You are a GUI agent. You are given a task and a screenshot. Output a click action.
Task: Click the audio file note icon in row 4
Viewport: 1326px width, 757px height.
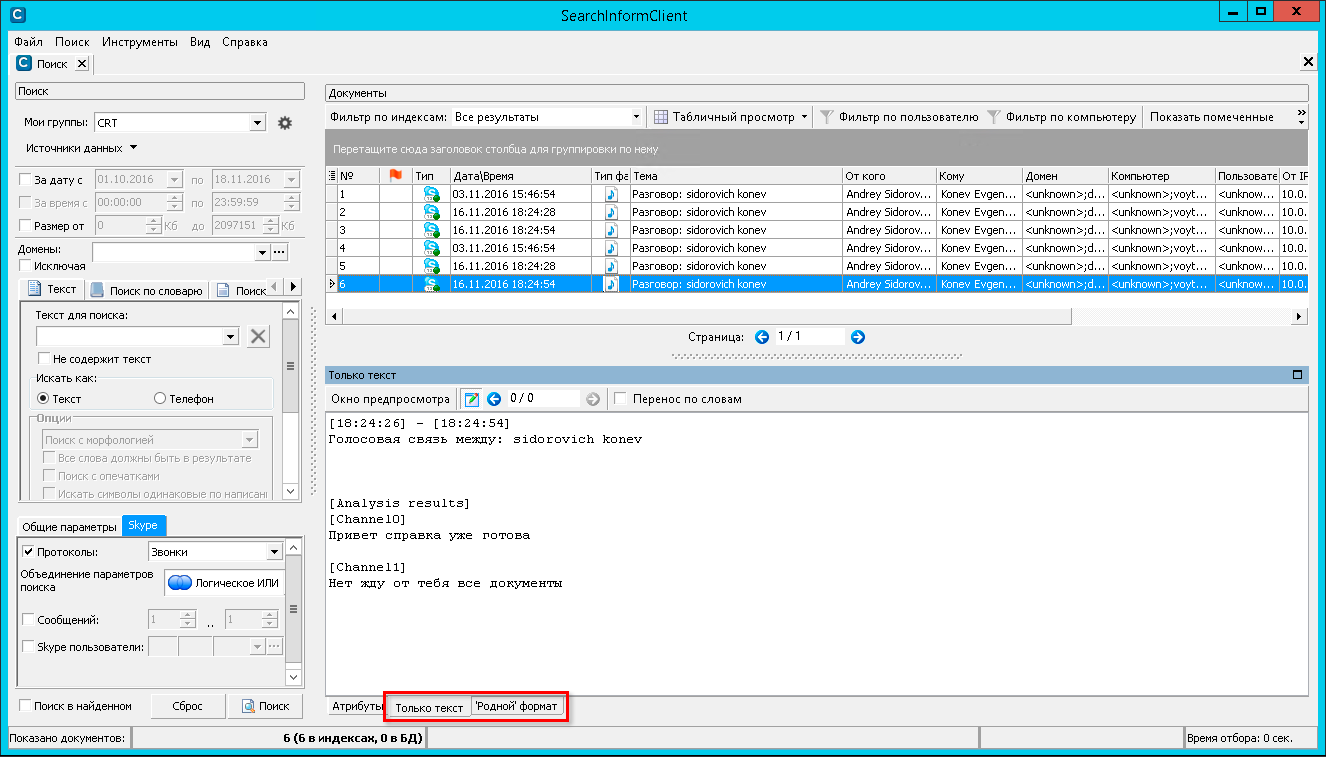611,248
